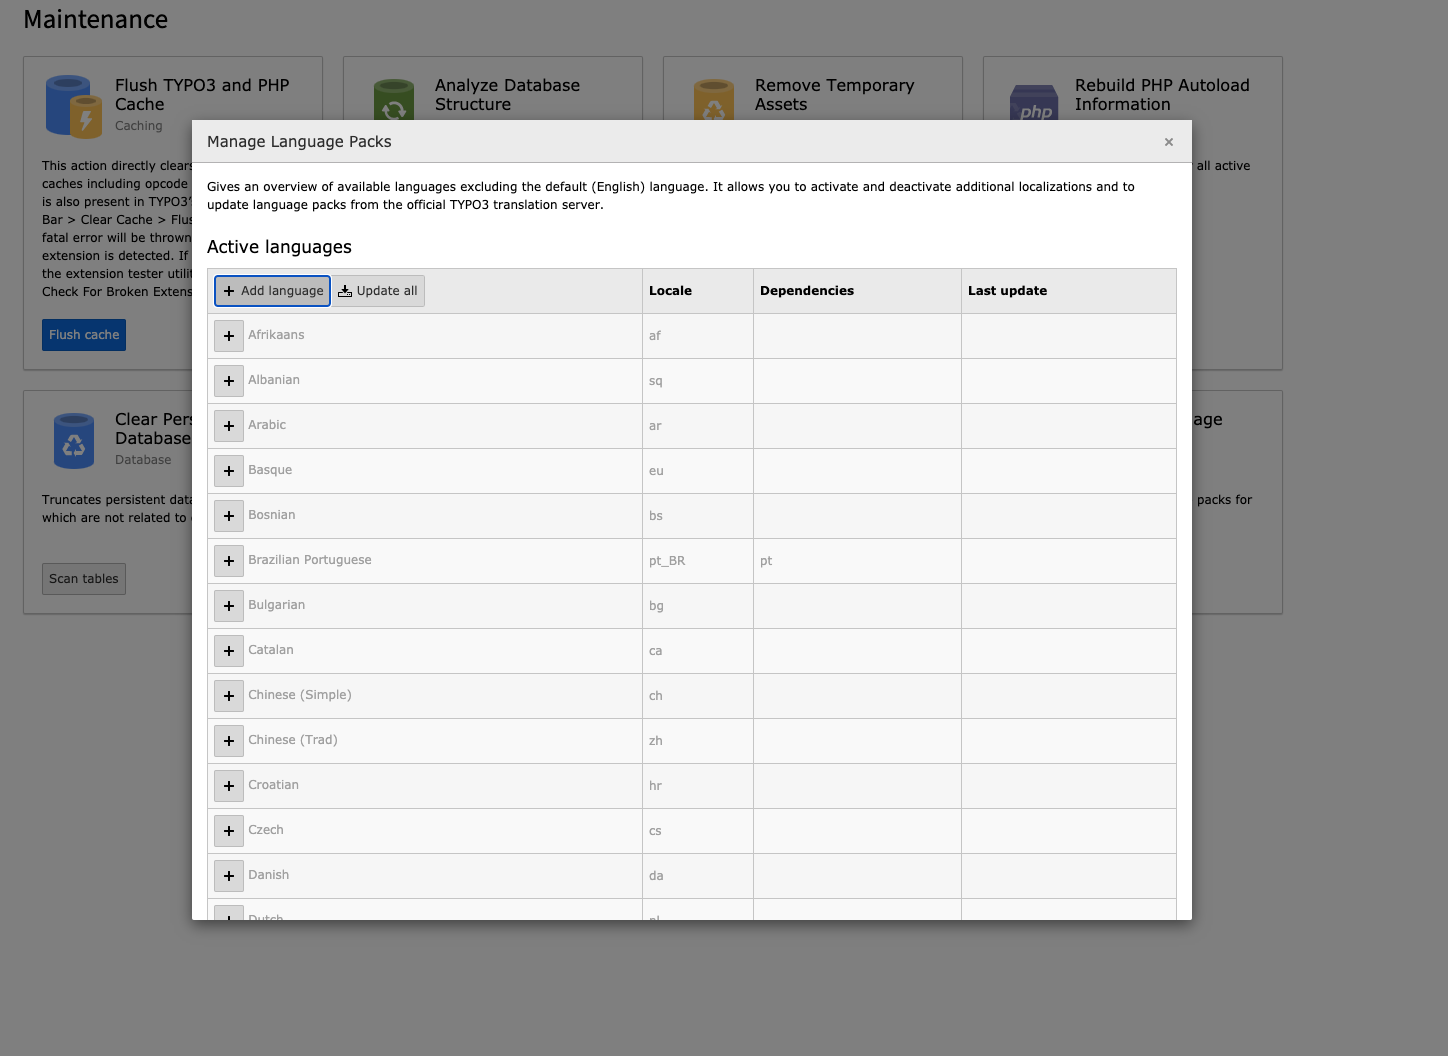Activate the Afrikaans language pack
This screenshot has width=1448, height=1056.
pos(228,335)
